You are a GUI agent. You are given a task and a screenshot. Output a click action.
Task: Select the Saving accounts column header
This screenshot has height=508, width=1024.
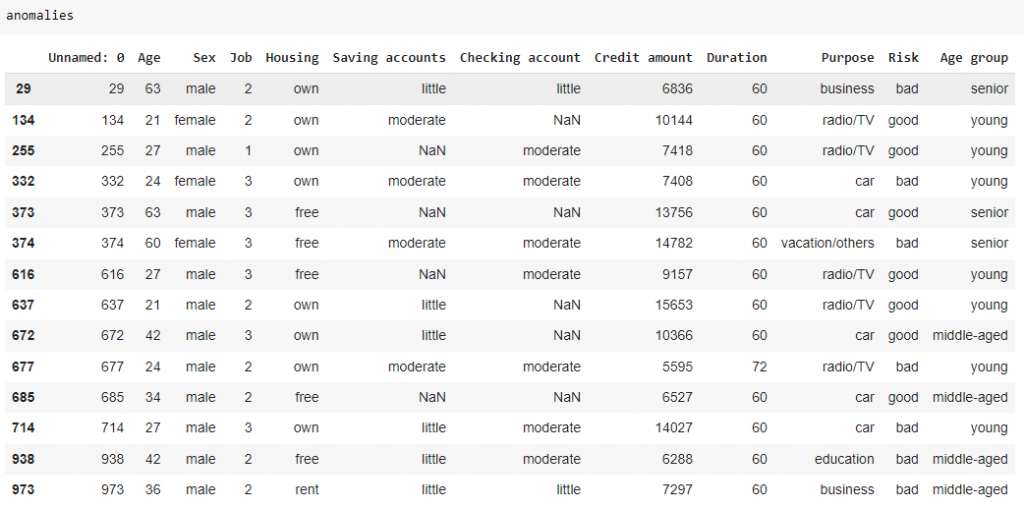(x=389, y=58)
